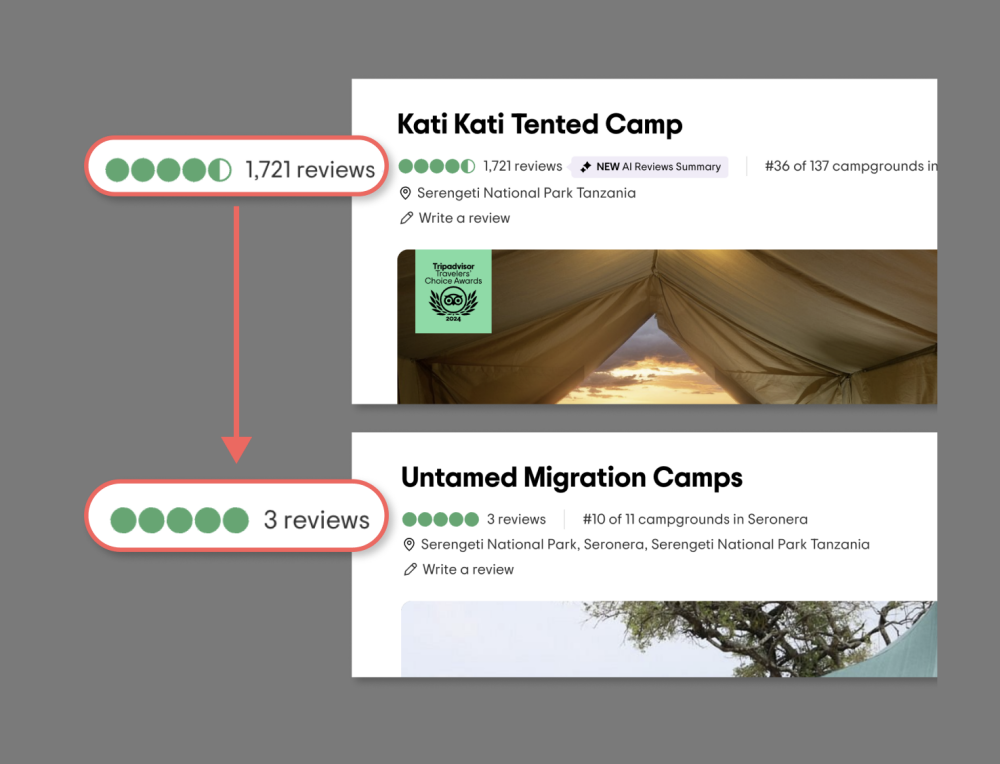Select Write a review for Untamed Migration Camps
Image resolution: width=1000 pixels, height=764 pixels.
(x=468, y=569)
